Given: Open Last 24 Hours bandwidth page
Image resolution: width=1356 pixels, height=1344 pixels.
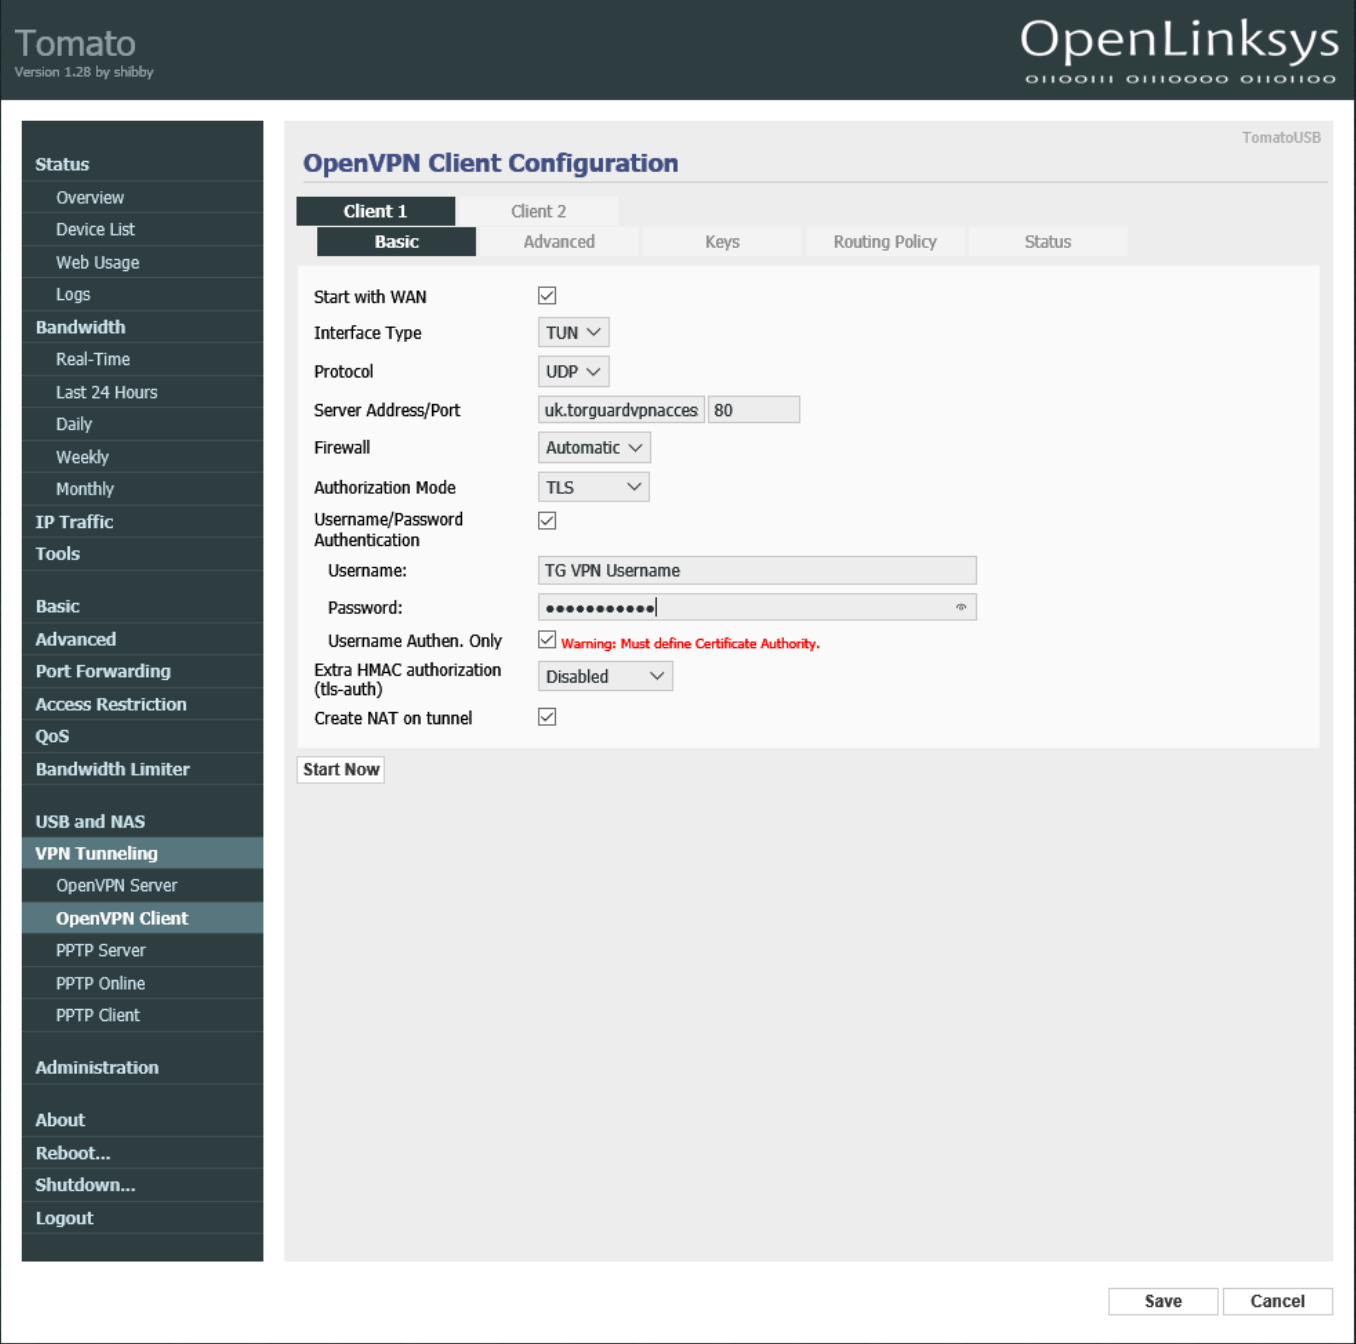Looking at the screenshot, I should point(142,392).
